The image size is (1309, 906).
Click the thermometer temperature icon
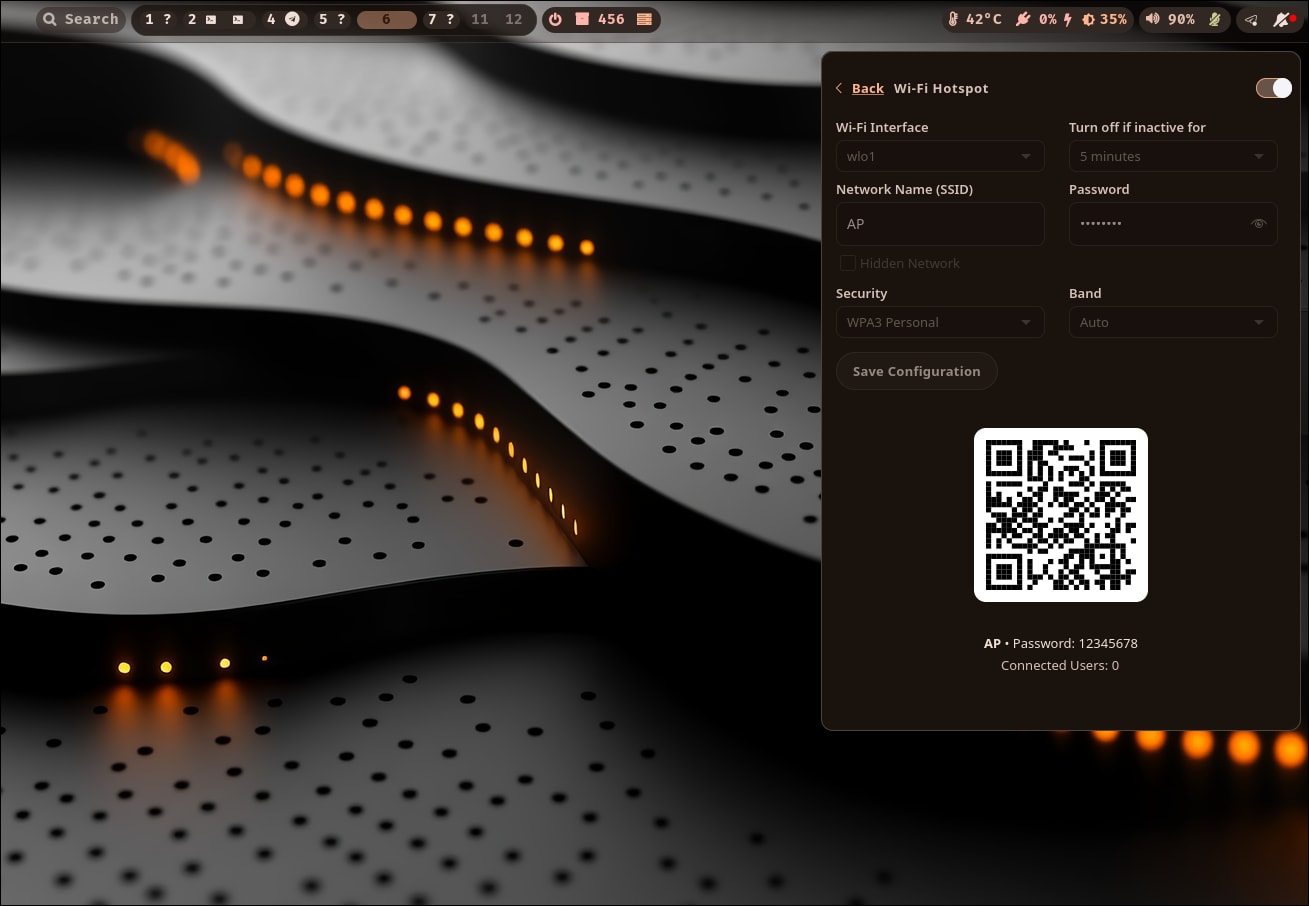point(953,19)
